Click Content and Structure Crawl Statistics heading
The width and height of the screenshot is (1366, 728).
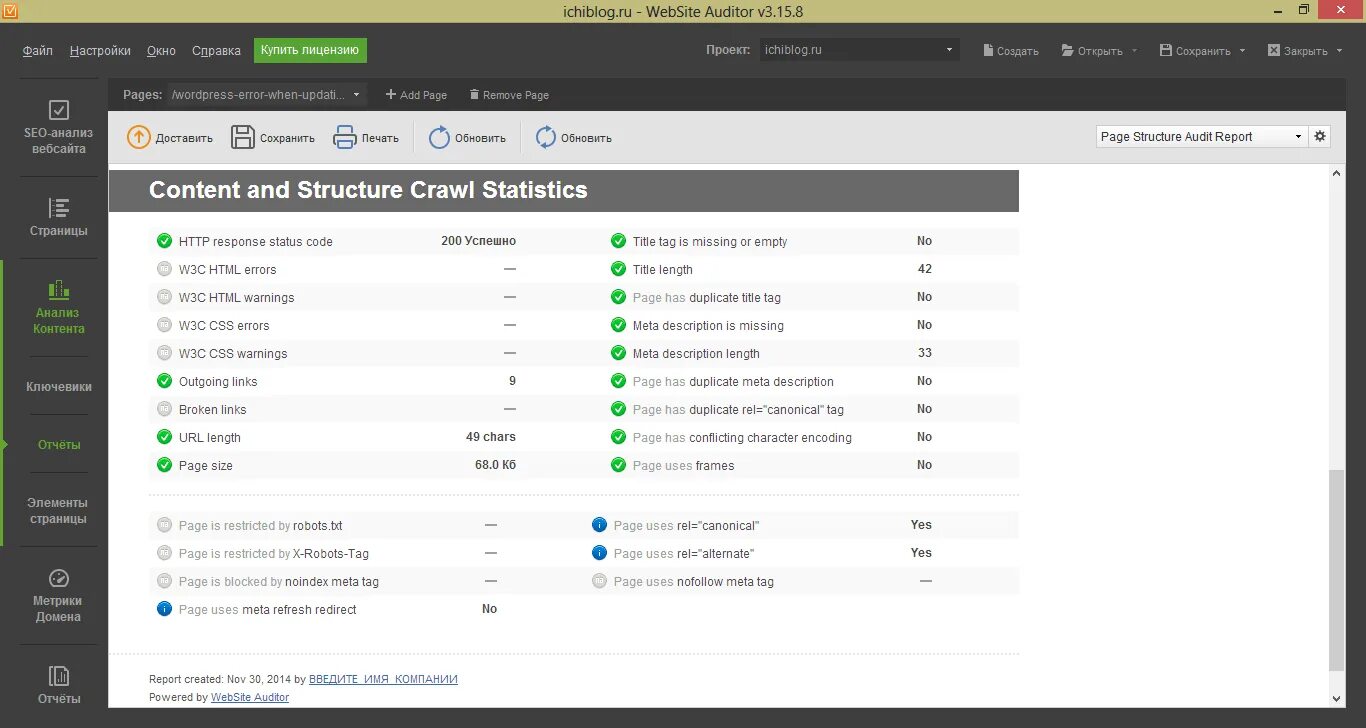click(368, 190)
